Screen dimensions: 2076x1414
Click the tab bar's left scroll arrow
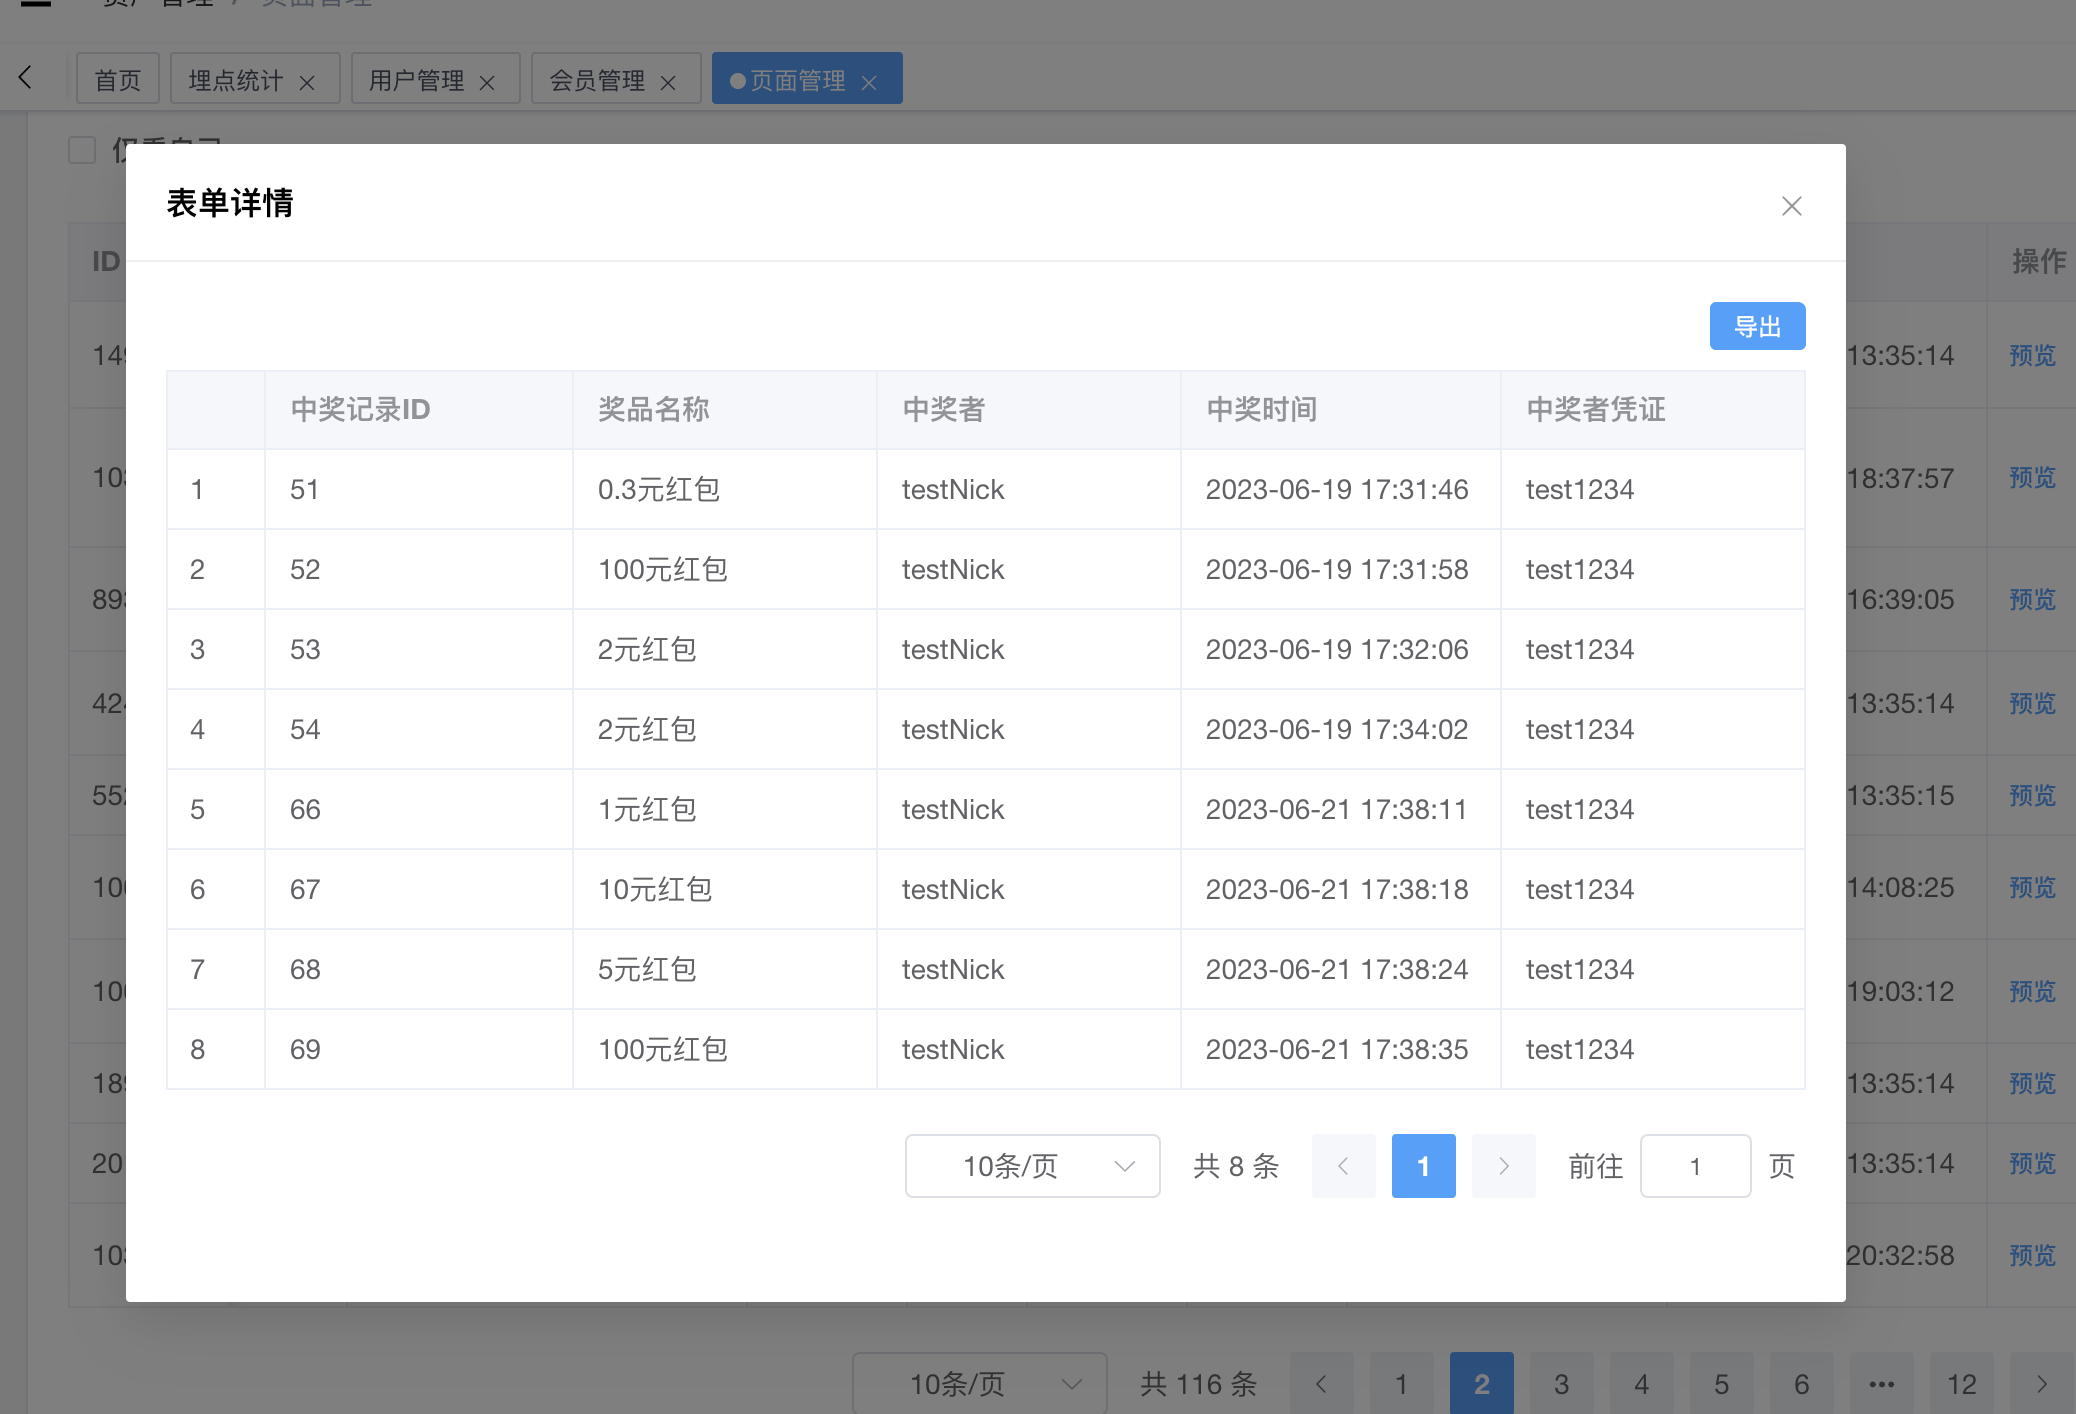point(26,77)
